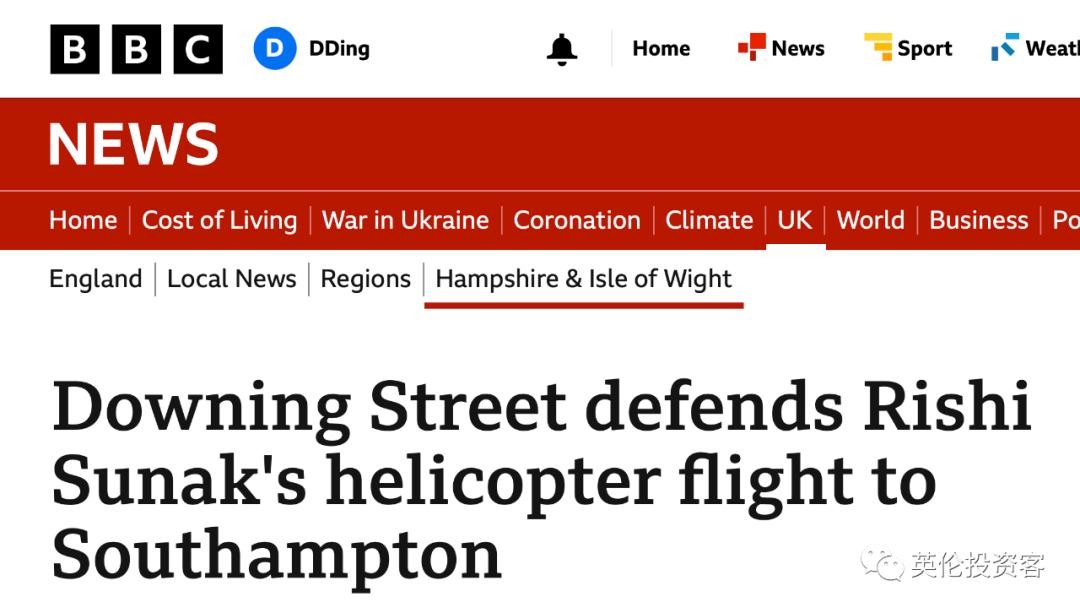The height and width of the screenshot is (613, 1080).
Task: Open the World news section
Action: click(x=870, y=220)
